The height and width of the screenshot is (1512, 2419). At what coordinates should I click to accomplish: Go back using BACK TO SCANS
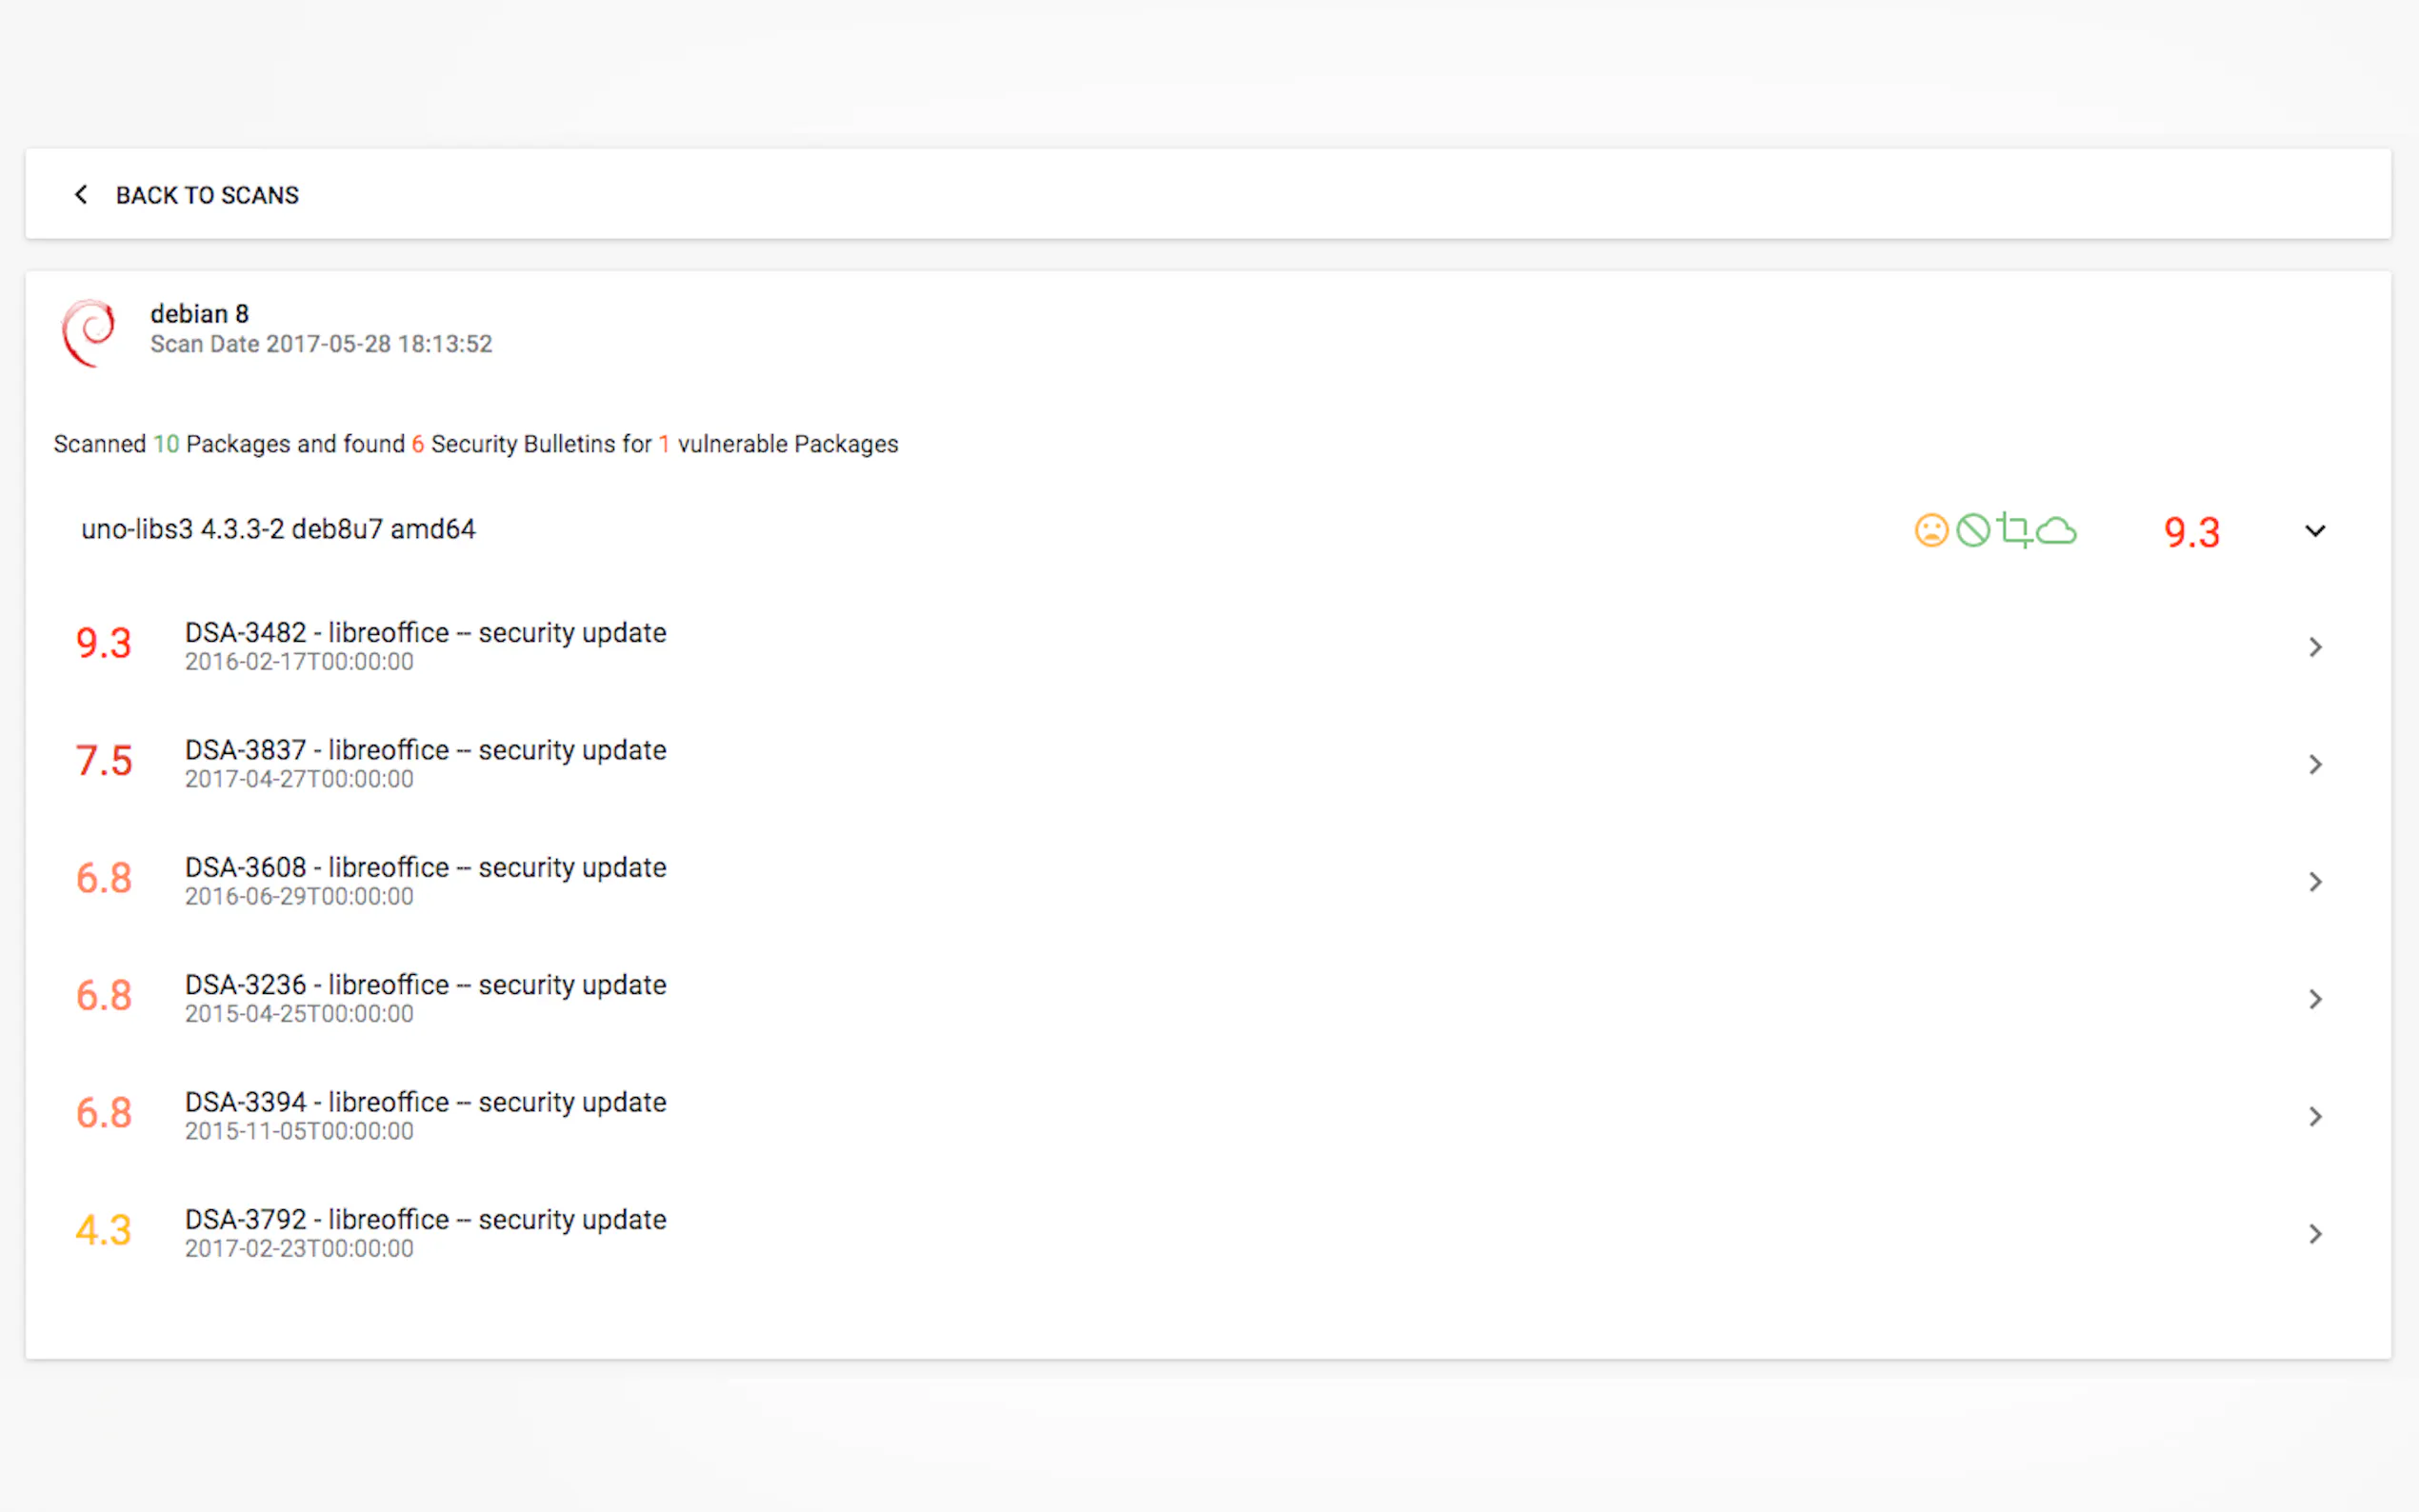(207, 195)
